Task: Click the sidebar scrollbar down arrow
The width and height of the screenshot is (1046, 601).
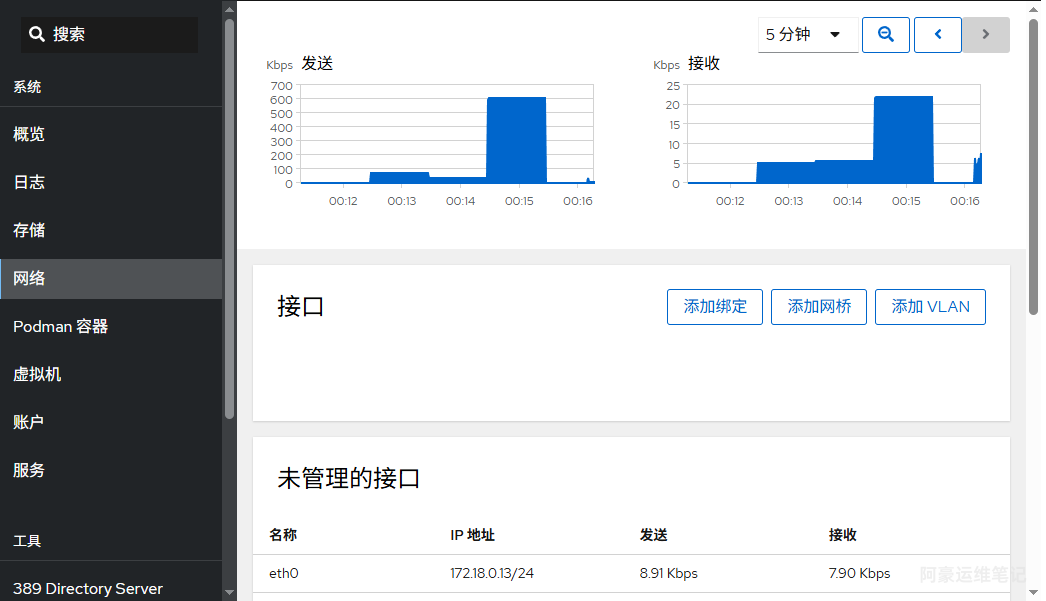Action: point(229,592)
